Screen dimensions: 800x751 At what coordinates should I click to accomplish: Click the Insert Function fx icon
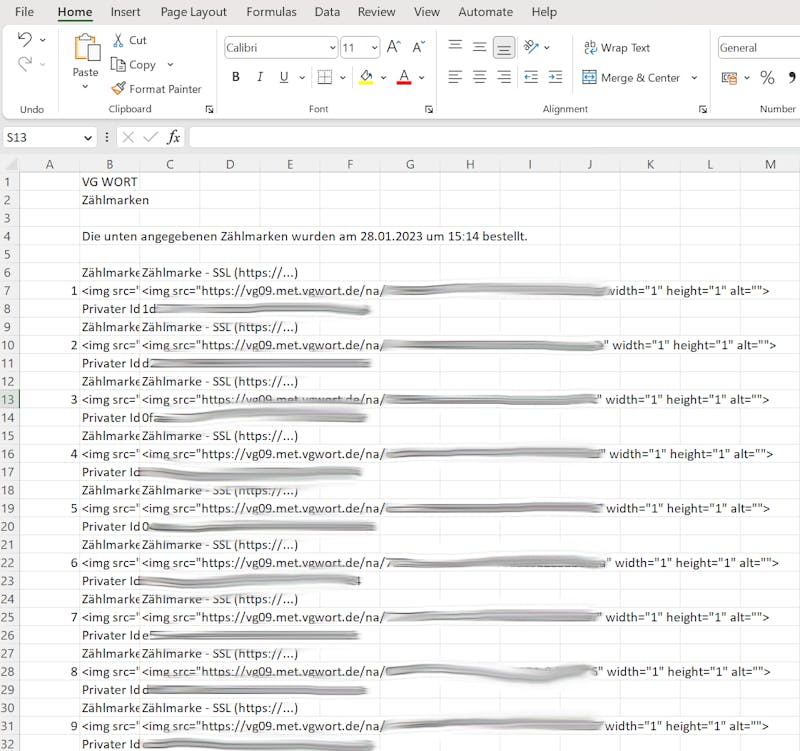point(173,137)
